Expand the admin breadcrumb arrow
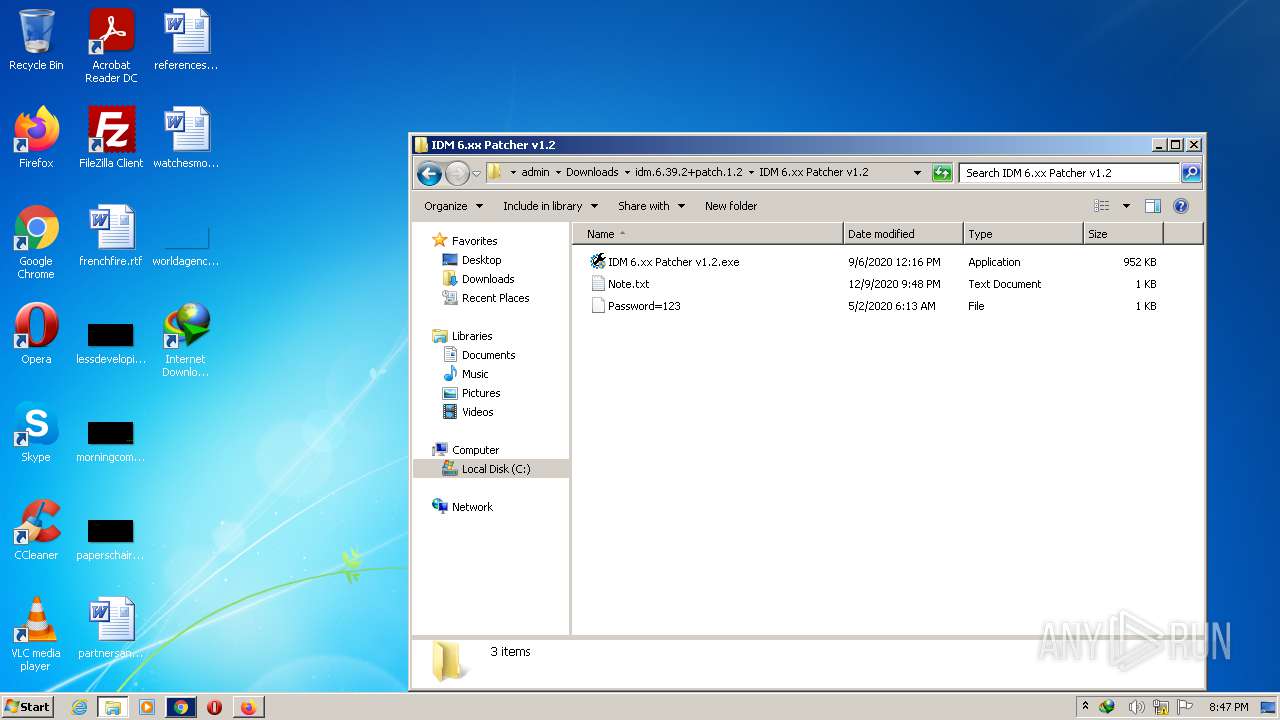The image size is (1280, 720). point(558,173)
